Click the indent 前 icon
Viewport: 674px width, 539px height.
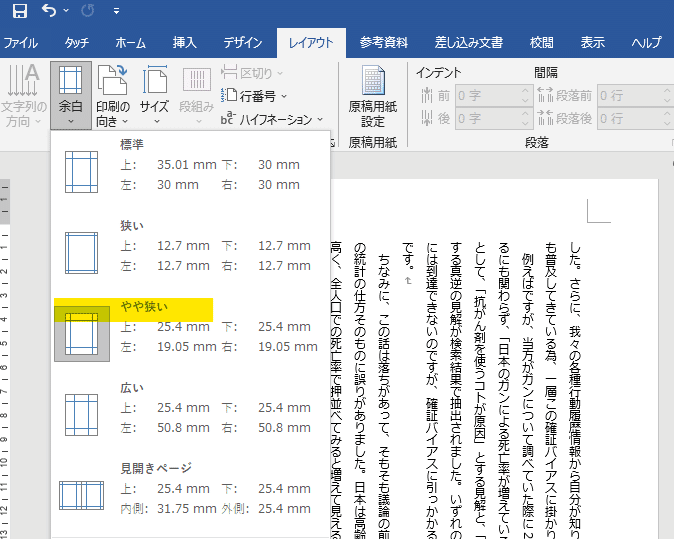pos(426,95)
